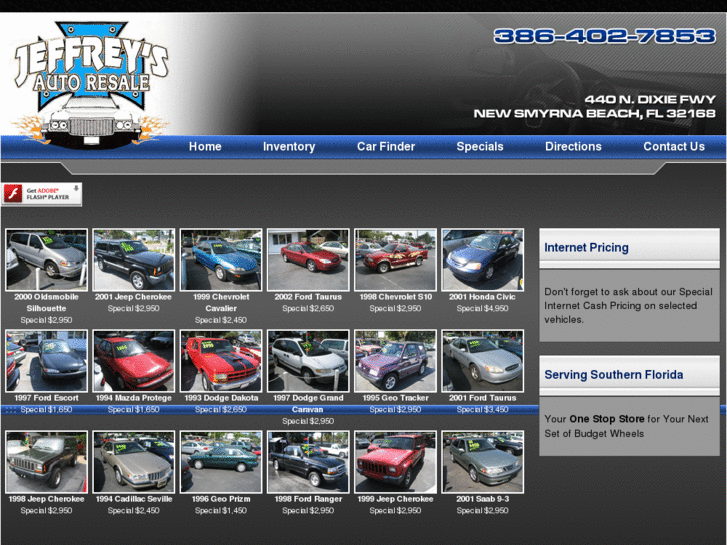727x545 pixels.
Task: Open the 1994 Mazda Protege photo
Action: [x=134, y=361]
